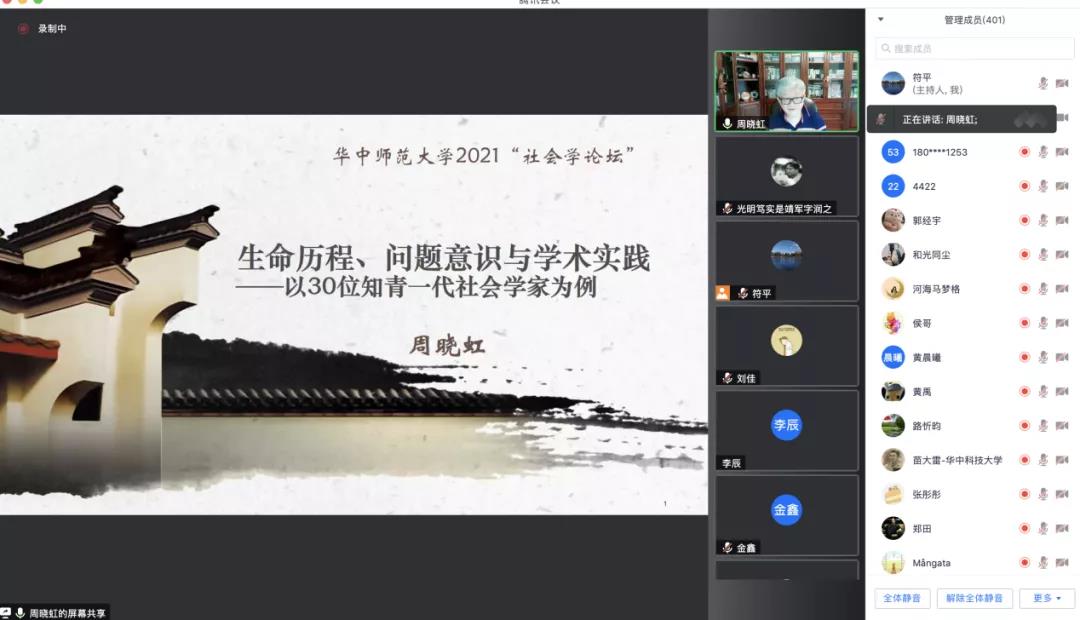This screenshot has width=1080, height=620.
Task: Click the recording indicator icon
Action: [23, 29]
